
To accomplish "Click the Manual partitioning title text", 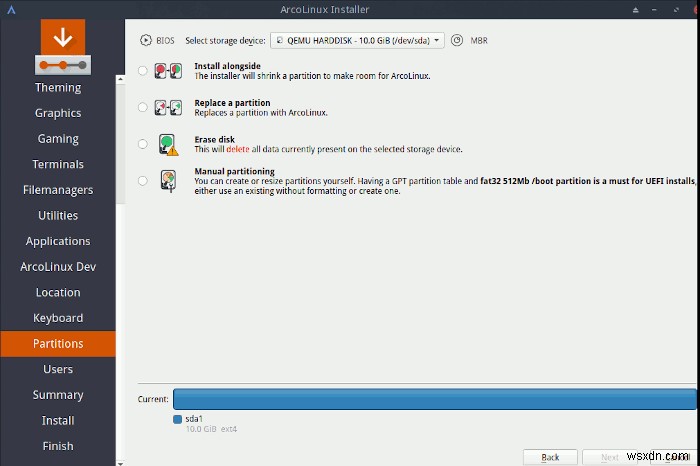I will coord(234,171).
